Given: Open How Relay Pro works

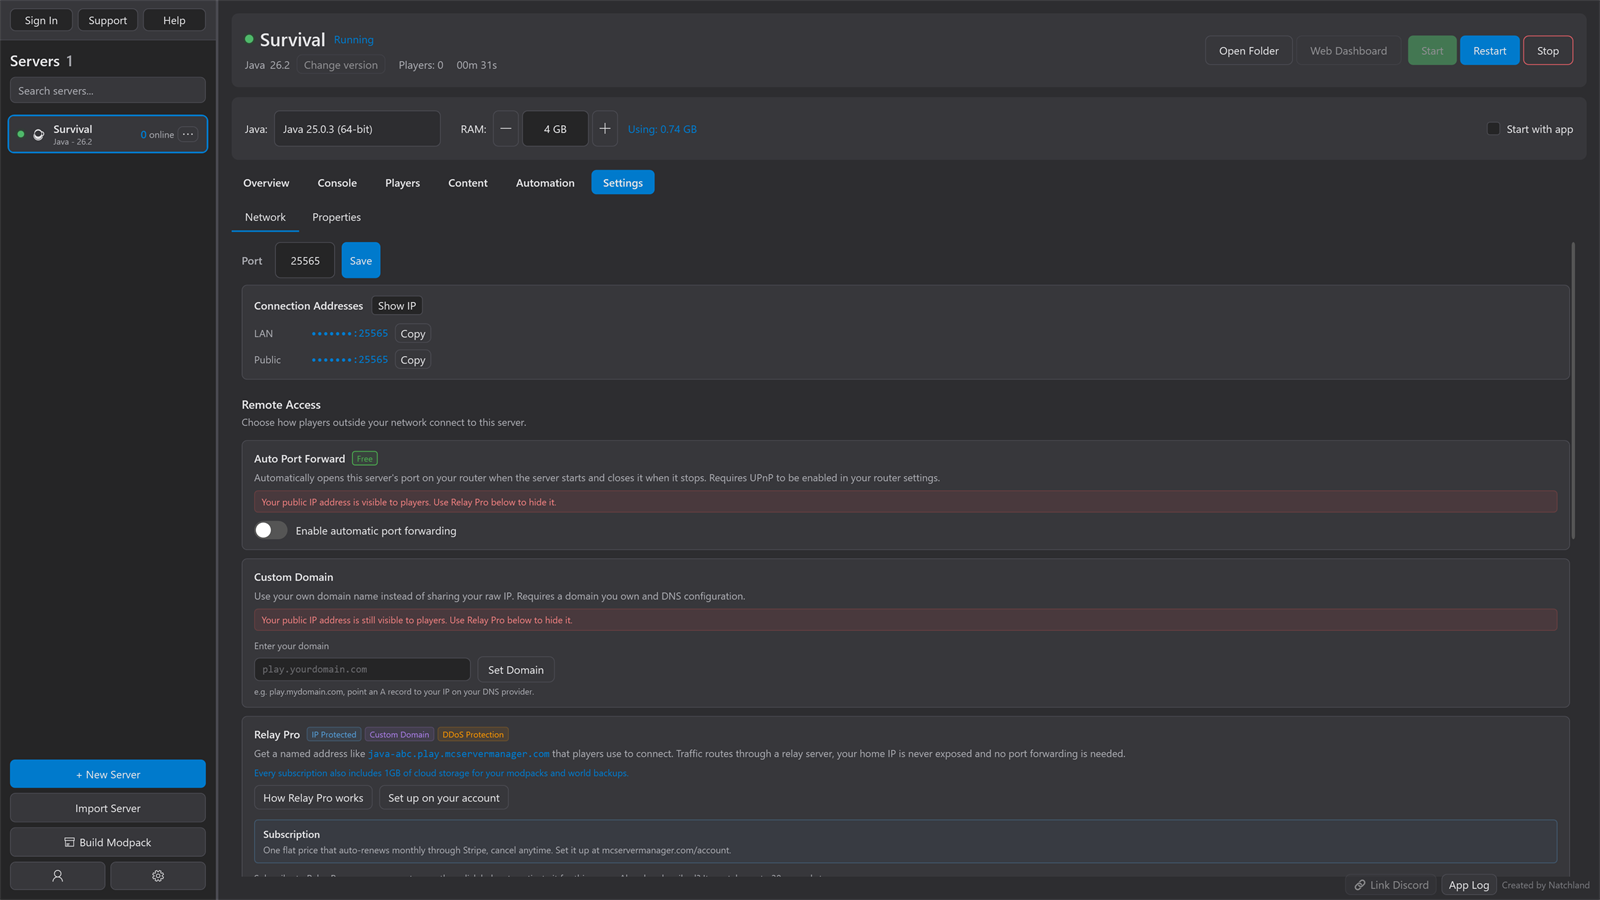Looking at the screenshot, I should point(313,798).
